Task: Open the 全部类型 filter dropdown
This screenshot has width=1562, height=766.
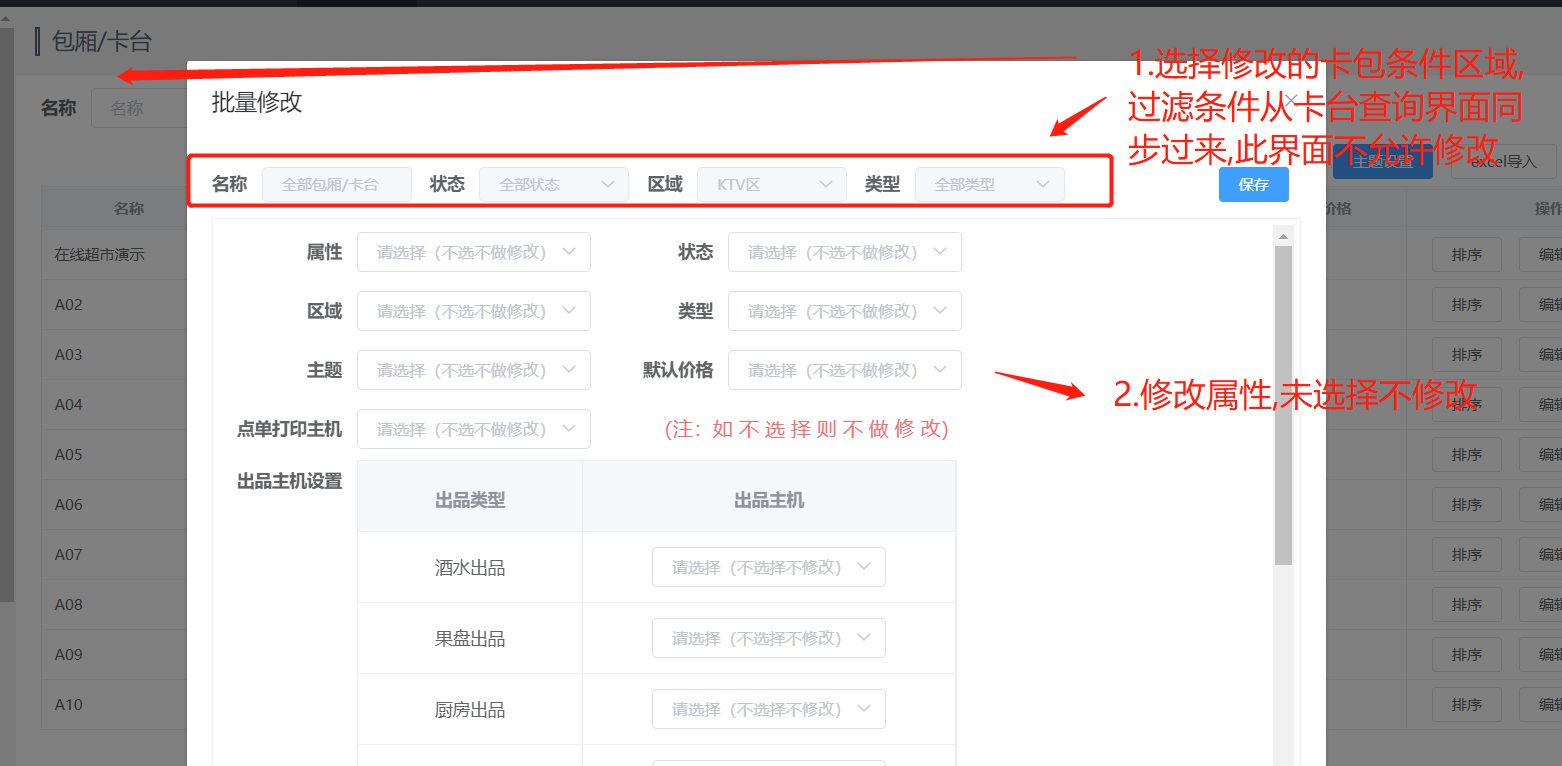Action: click(990, 185)
